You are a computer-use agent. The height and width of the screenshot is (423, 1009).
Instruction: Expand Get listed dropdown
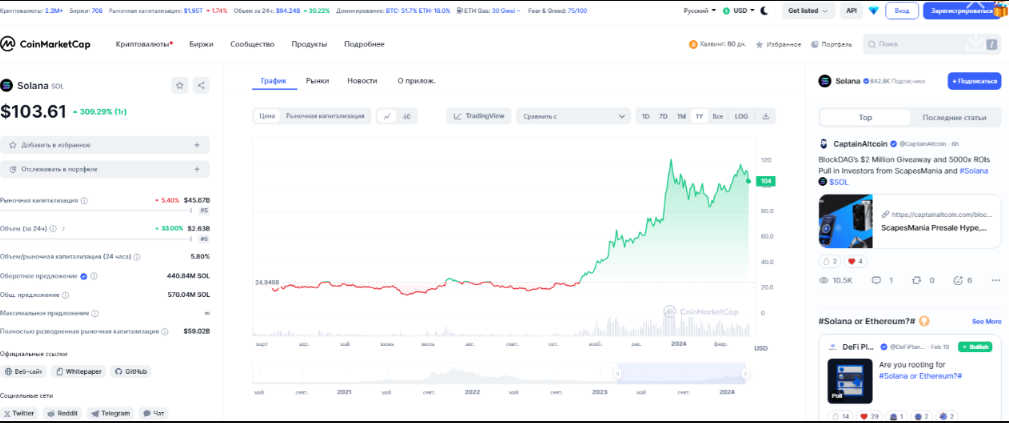(x=808, y=11)
